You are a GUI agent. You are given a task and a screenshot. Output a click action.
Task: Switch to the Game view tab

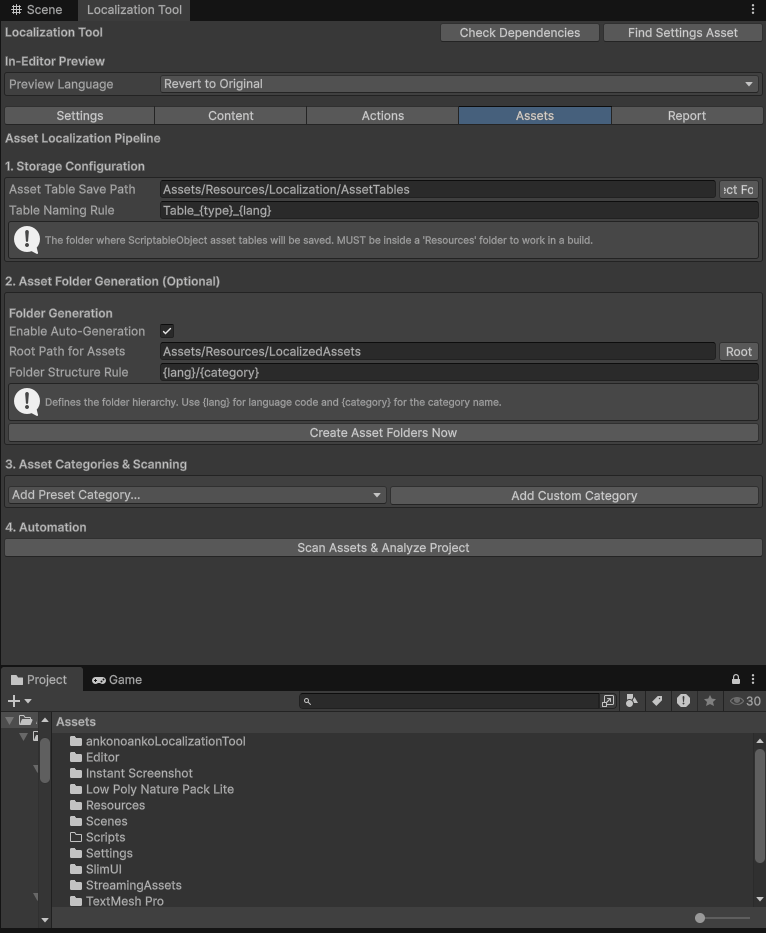pyautogui.click(x=117, y=680)
